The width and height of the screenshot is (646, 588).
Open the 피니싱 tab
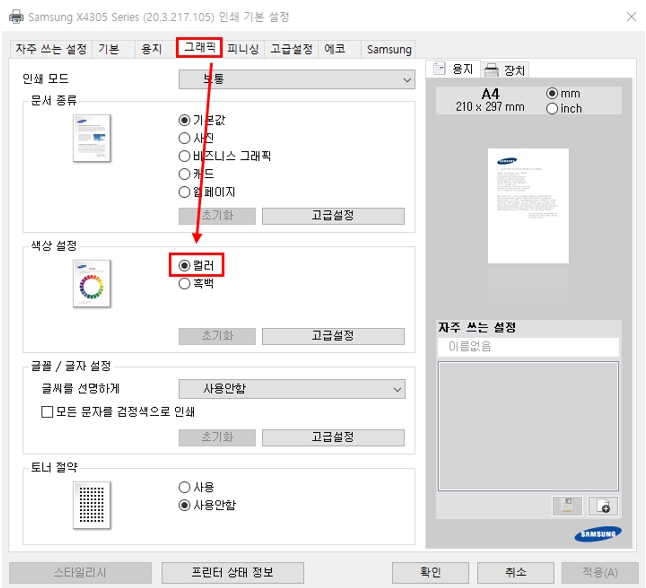[x=243, y=49]
